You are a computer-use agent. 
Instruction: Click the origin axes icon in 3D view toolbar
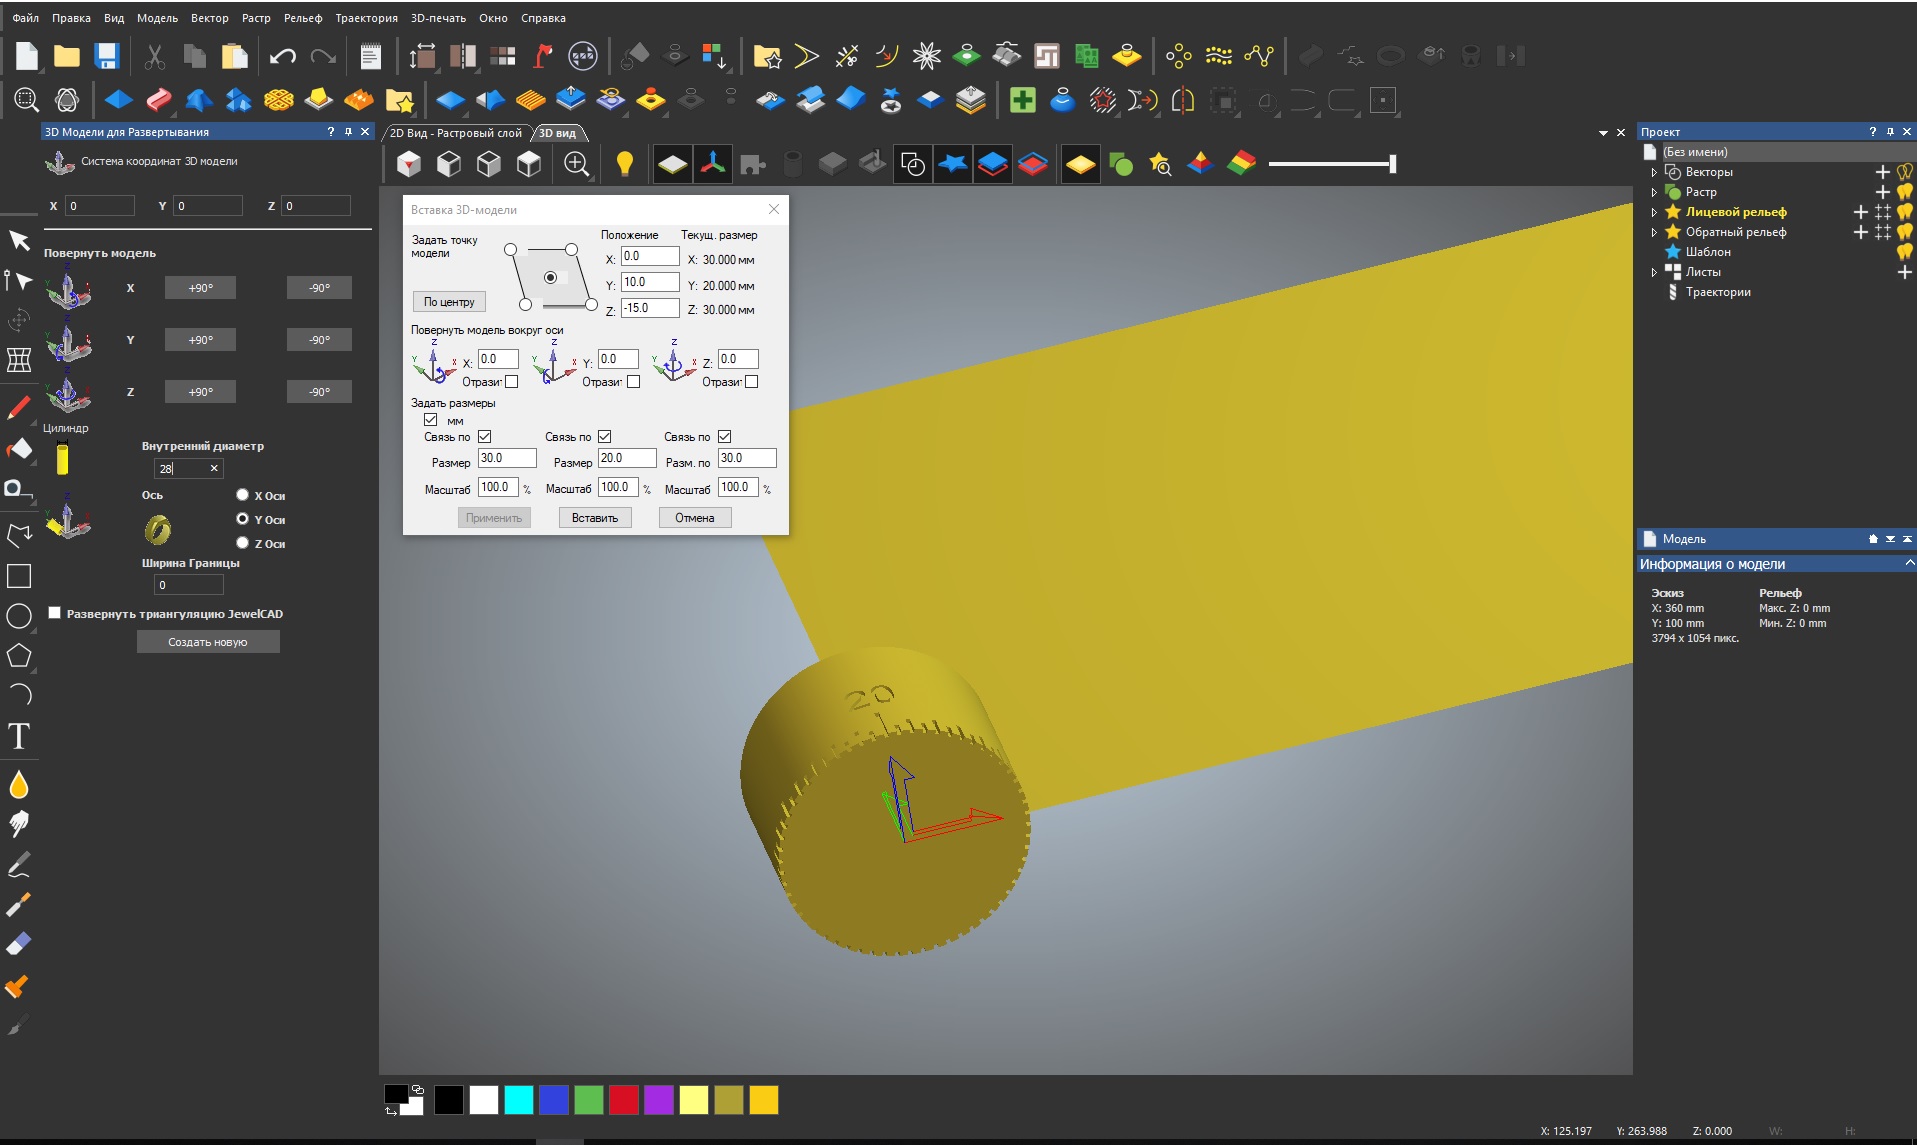click(x=713, y=164)
